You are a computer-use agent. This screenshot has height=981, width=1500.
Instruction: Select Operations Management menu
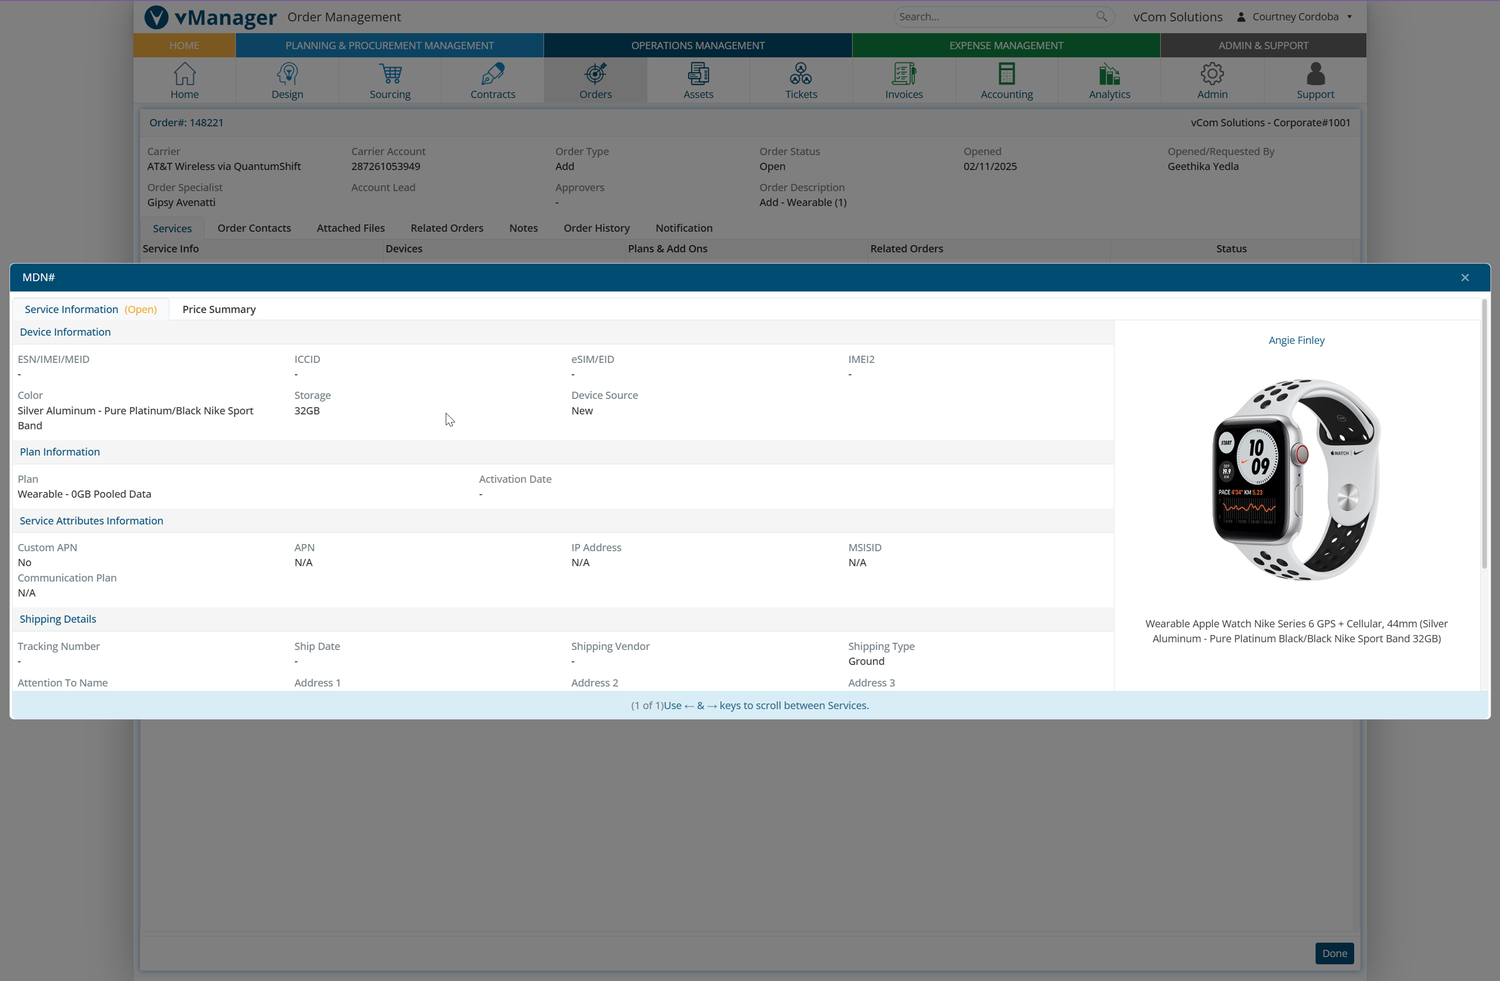pos(698,45)
